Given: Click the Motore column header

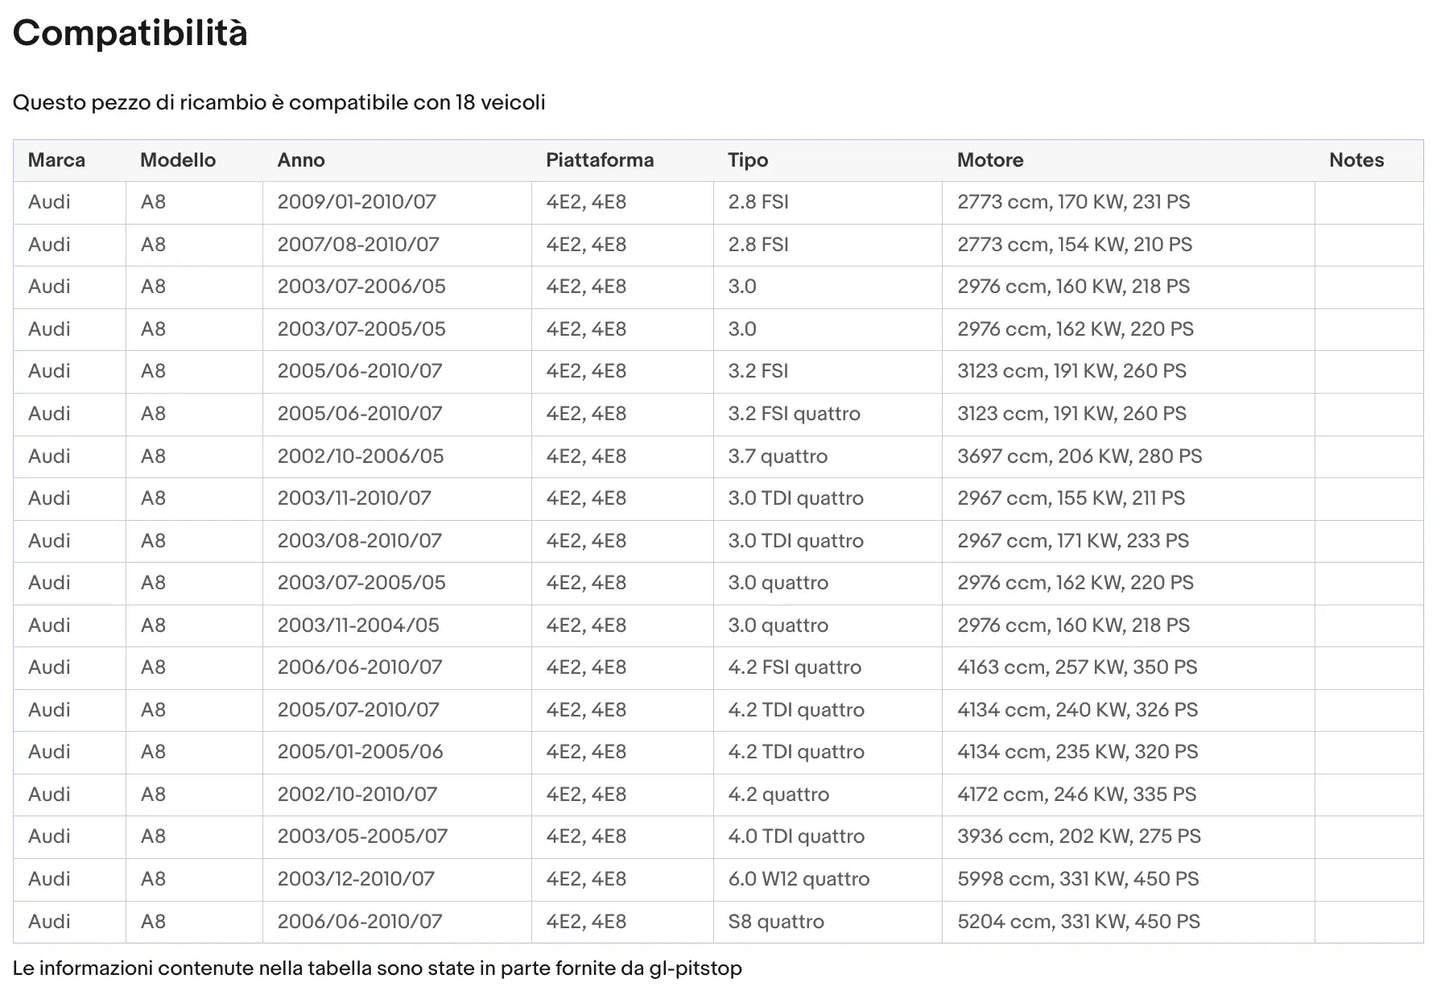Looking at the screenshot, I should coord(990,160).
